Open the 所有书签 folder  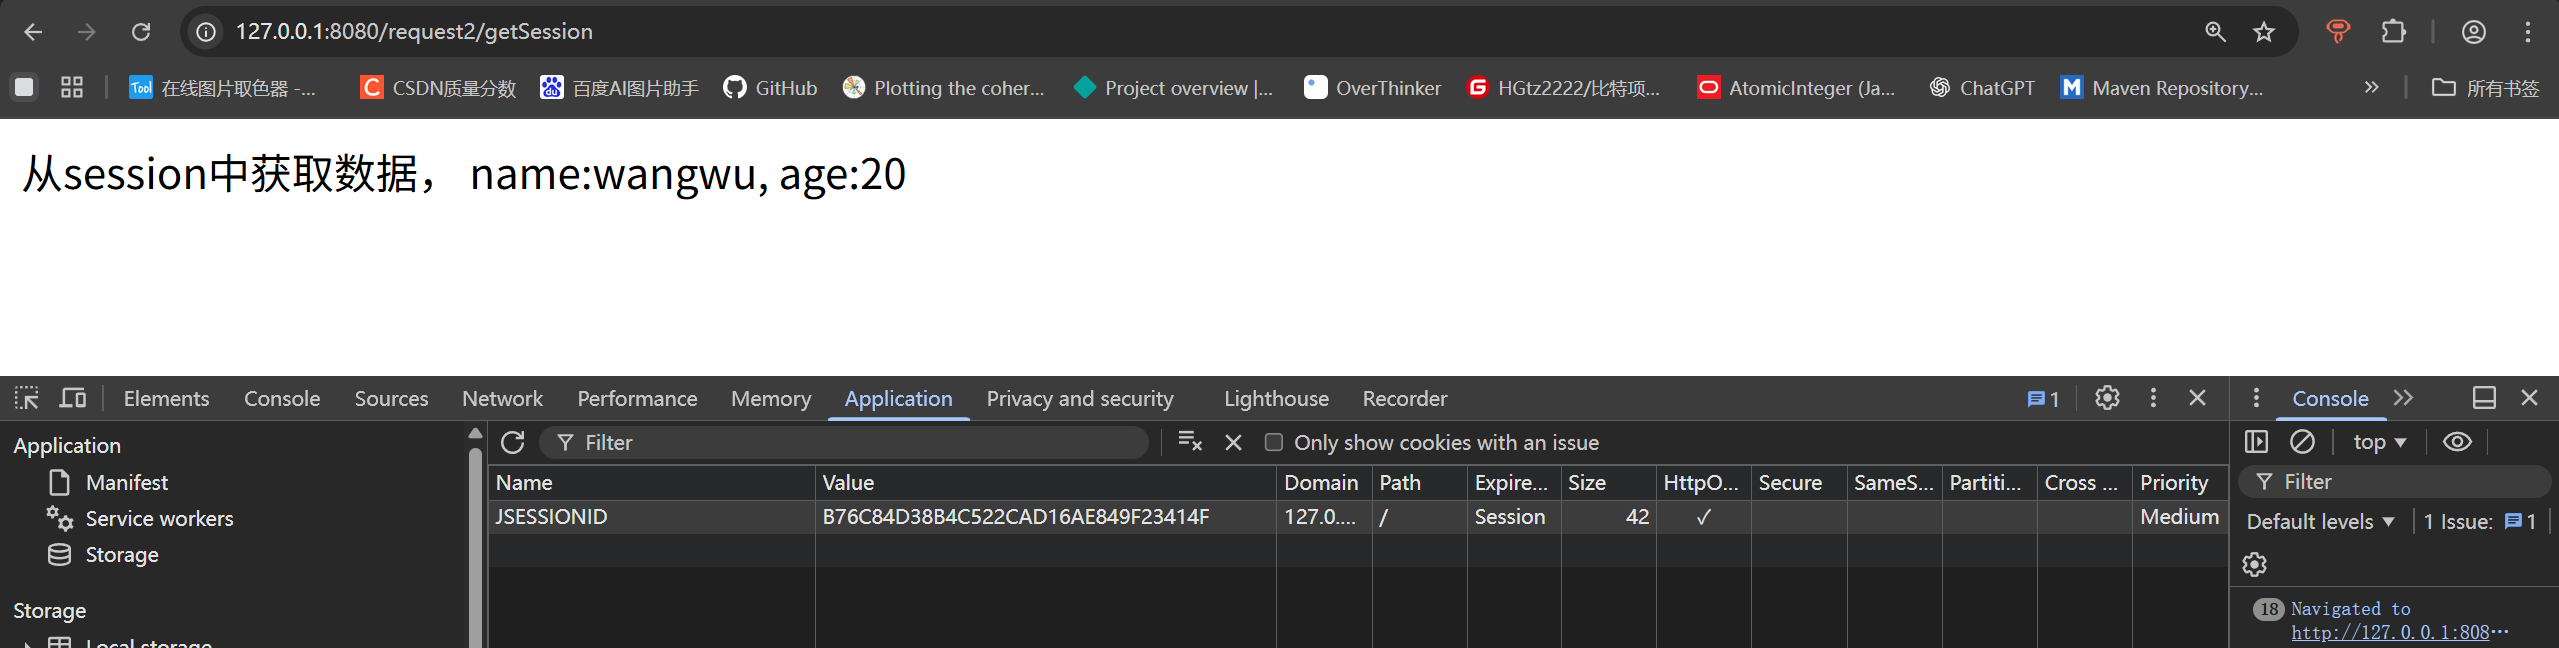[2485, 88]
